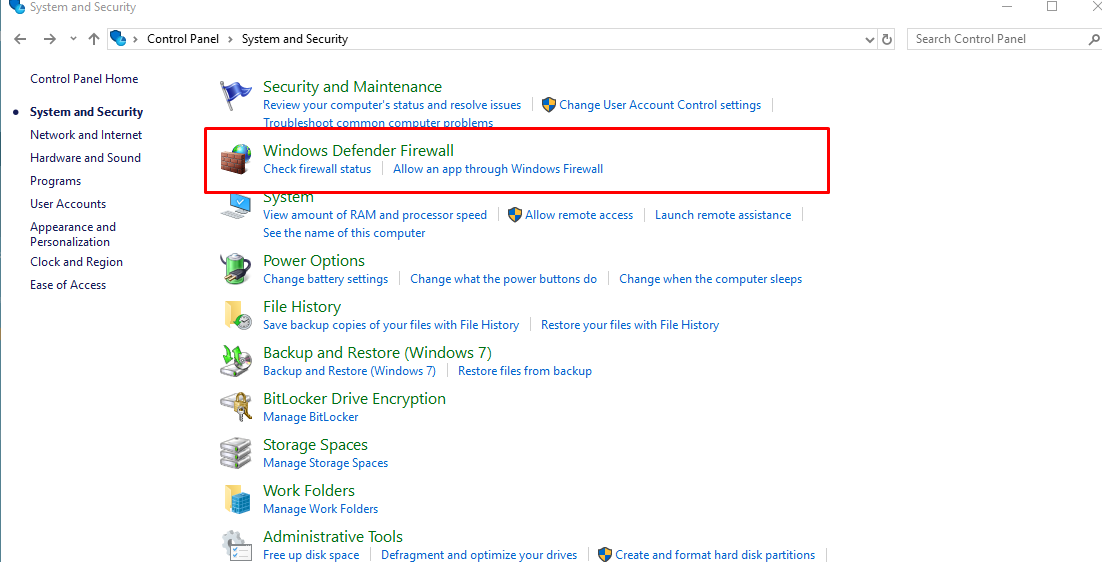Open Power Options heading

click(x=313, y=261)
